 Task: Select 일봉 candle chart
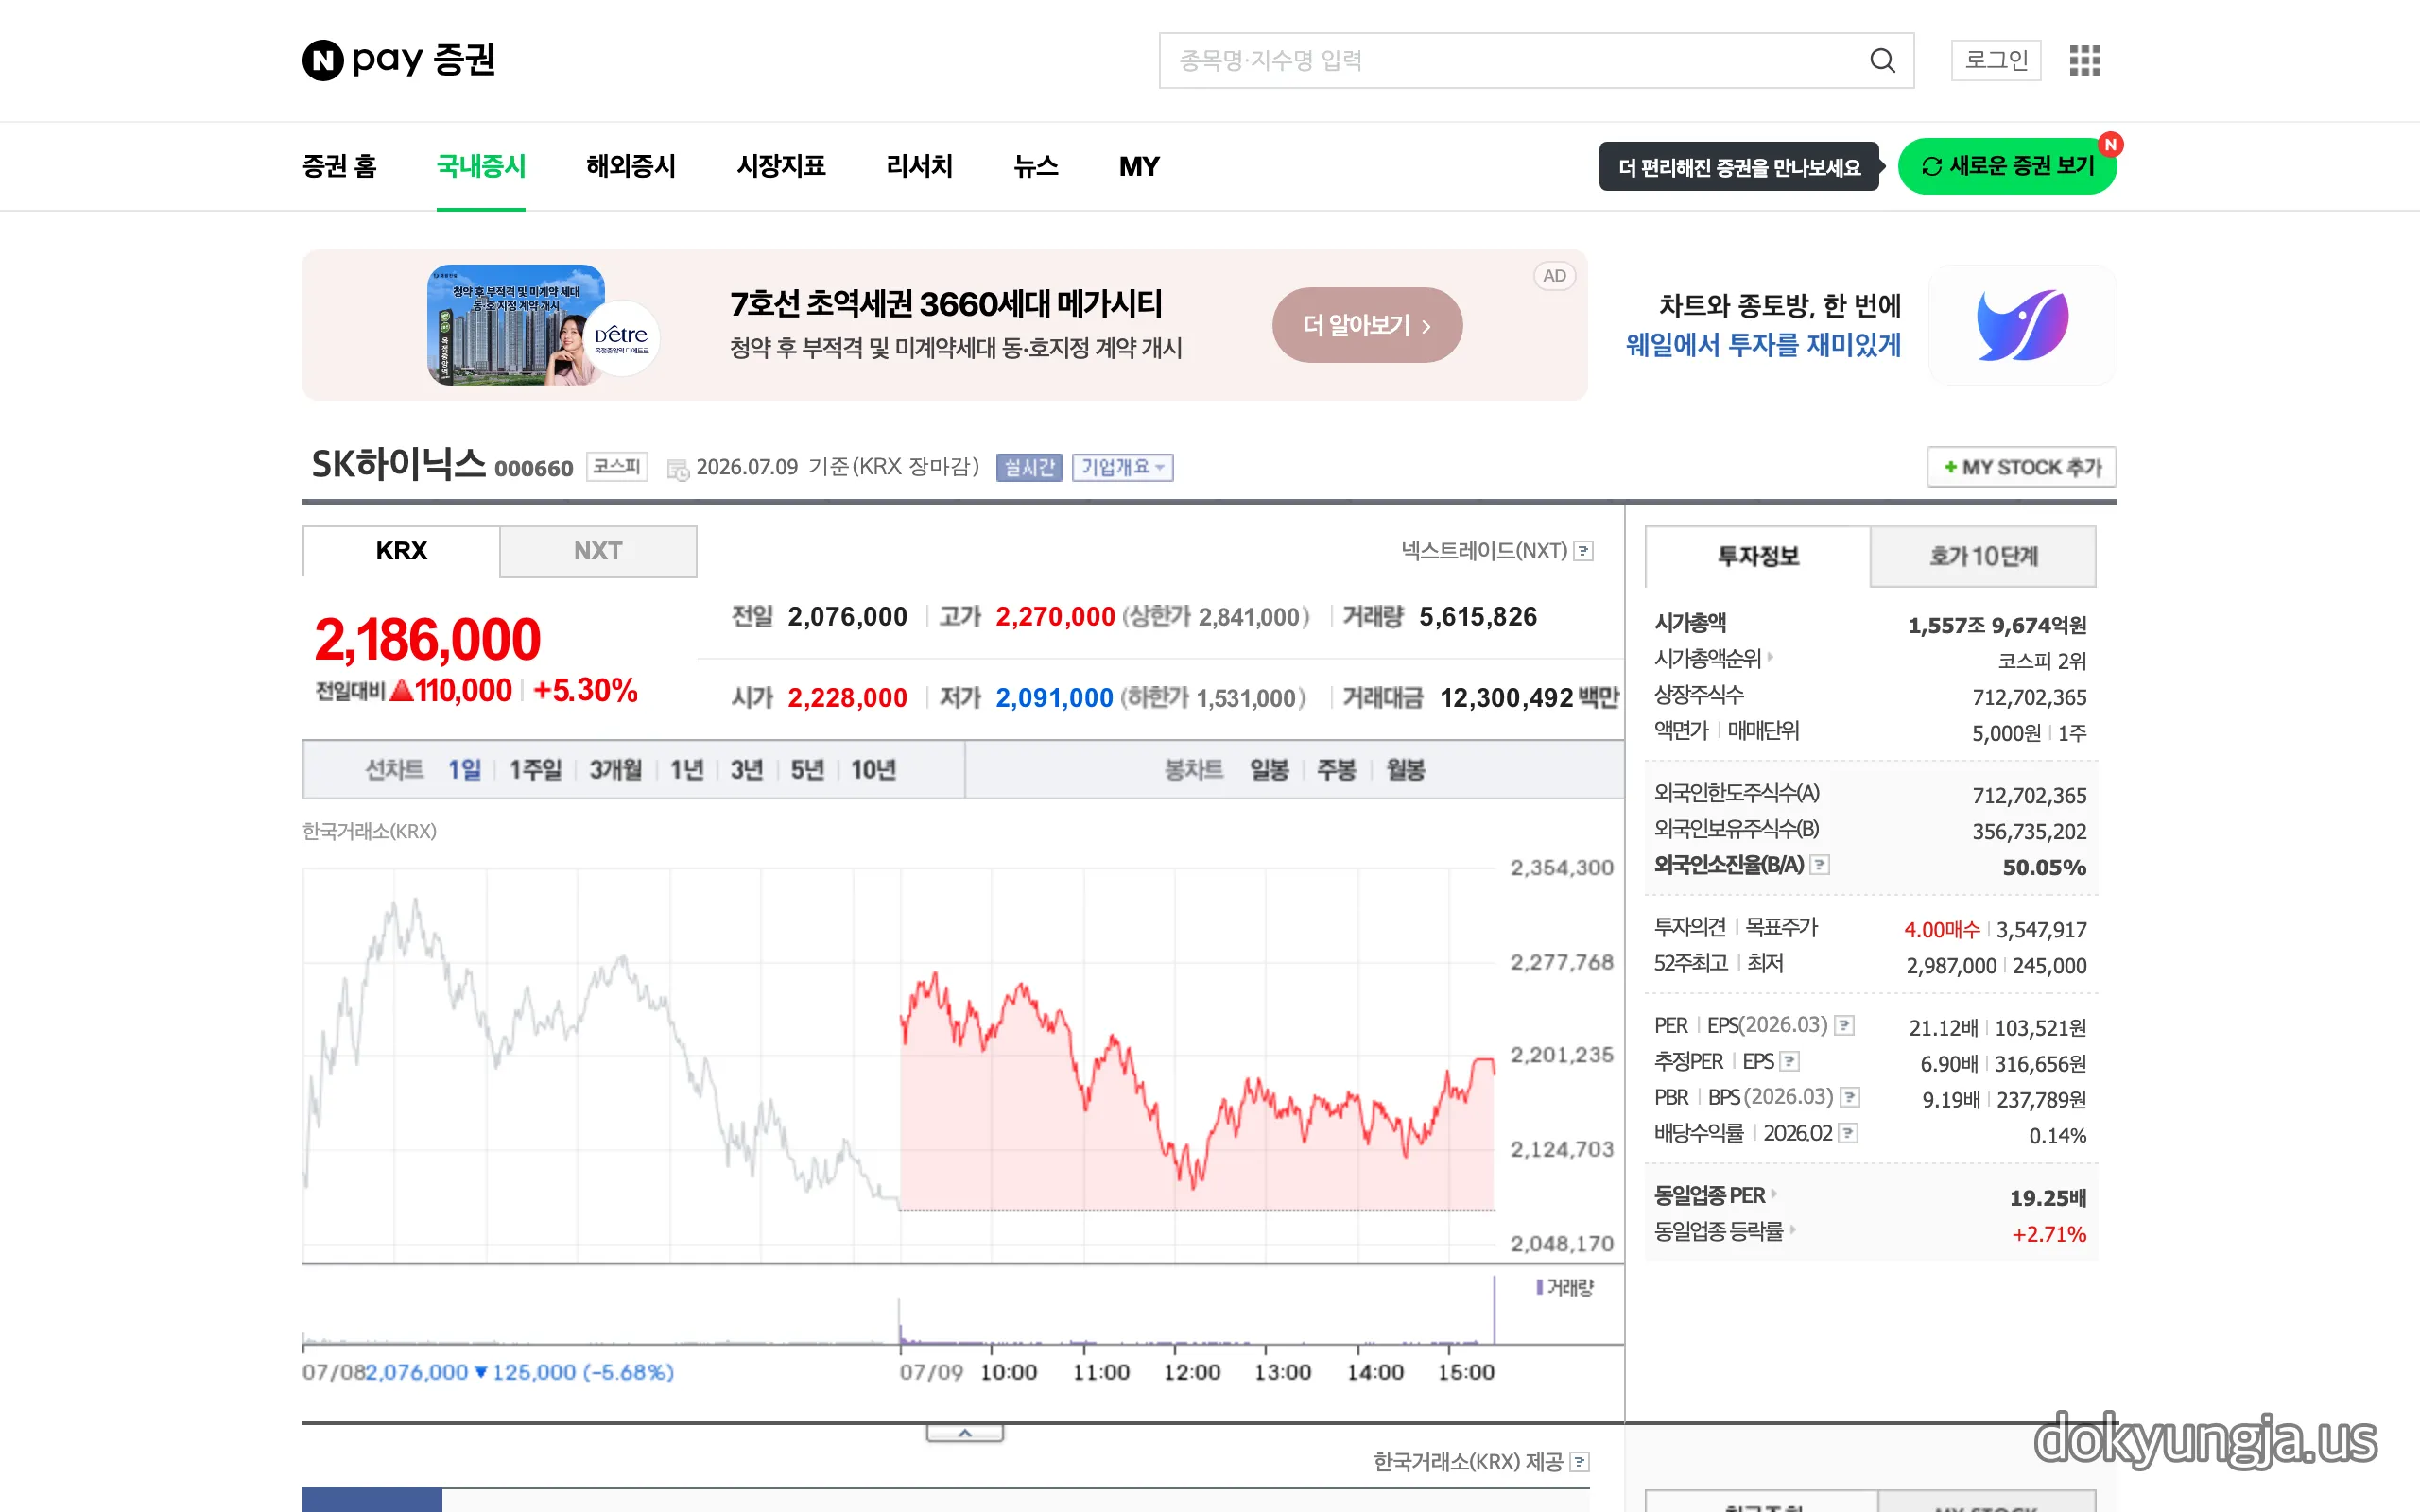click(x=1269, y=770)
